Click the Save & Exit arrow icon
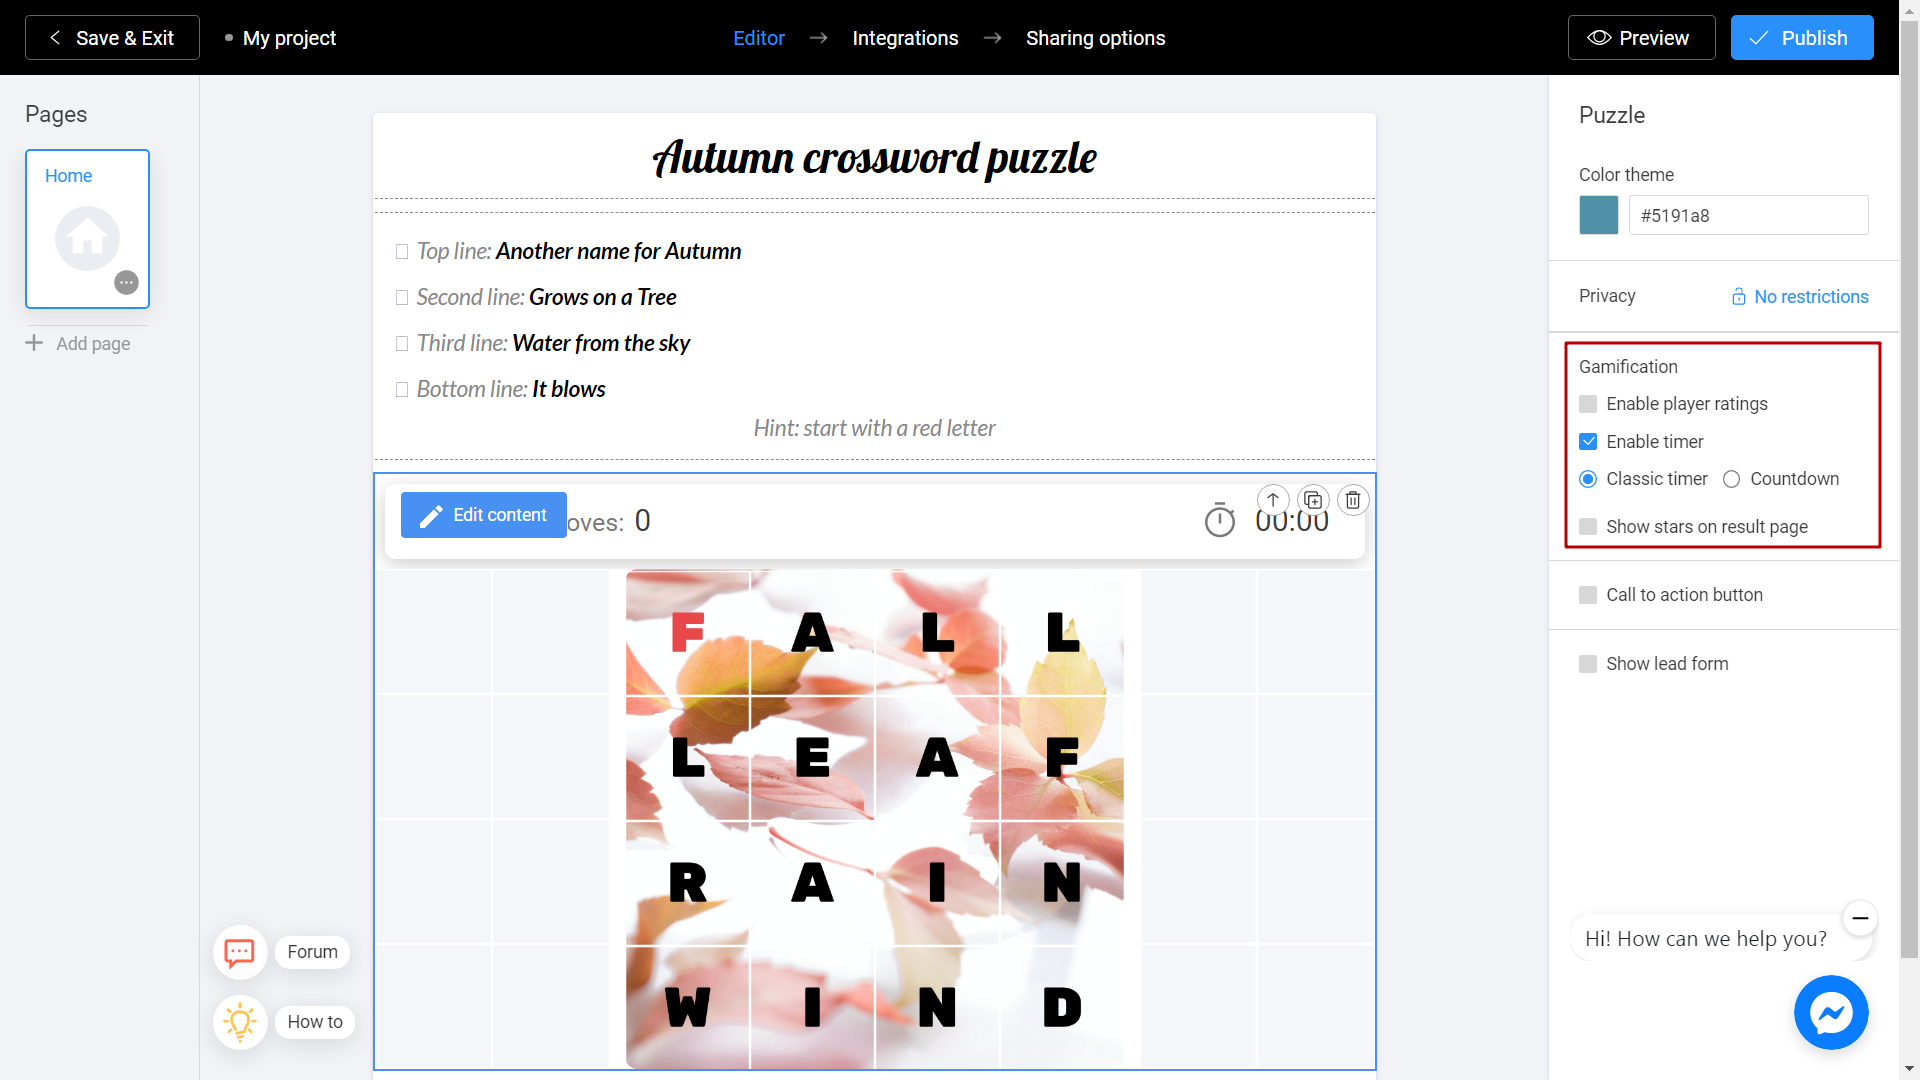Image resolution: width=1920 pixels, height=1080 pixels. (x=54, y=37)
